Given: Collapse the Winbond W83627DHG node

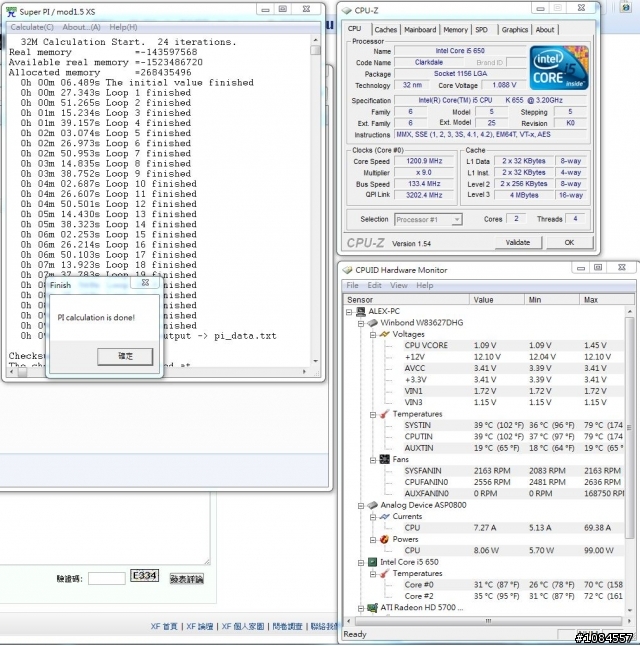Looking at the screenshot, I should click(x=361, y=323).
